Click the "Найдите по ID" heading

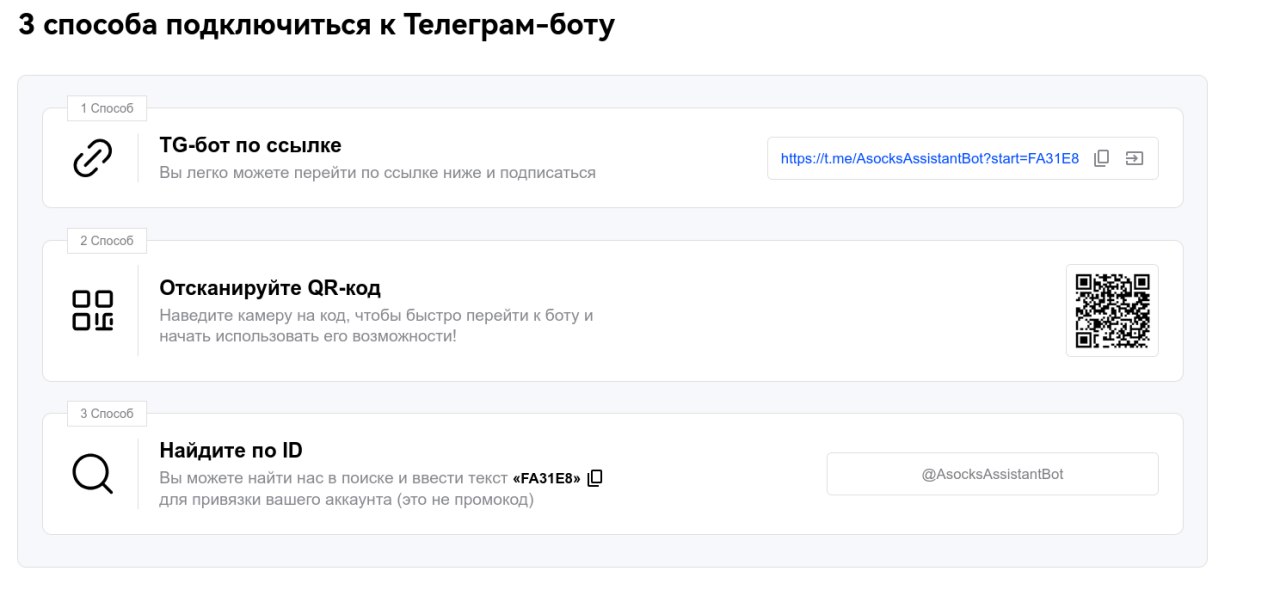click(231, 451)
